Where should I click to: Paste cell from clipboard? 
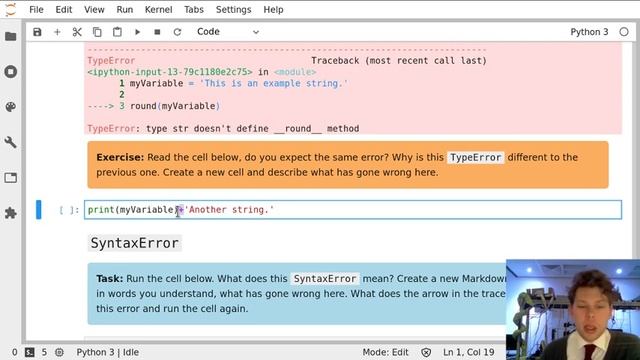(x=117, y=32)
